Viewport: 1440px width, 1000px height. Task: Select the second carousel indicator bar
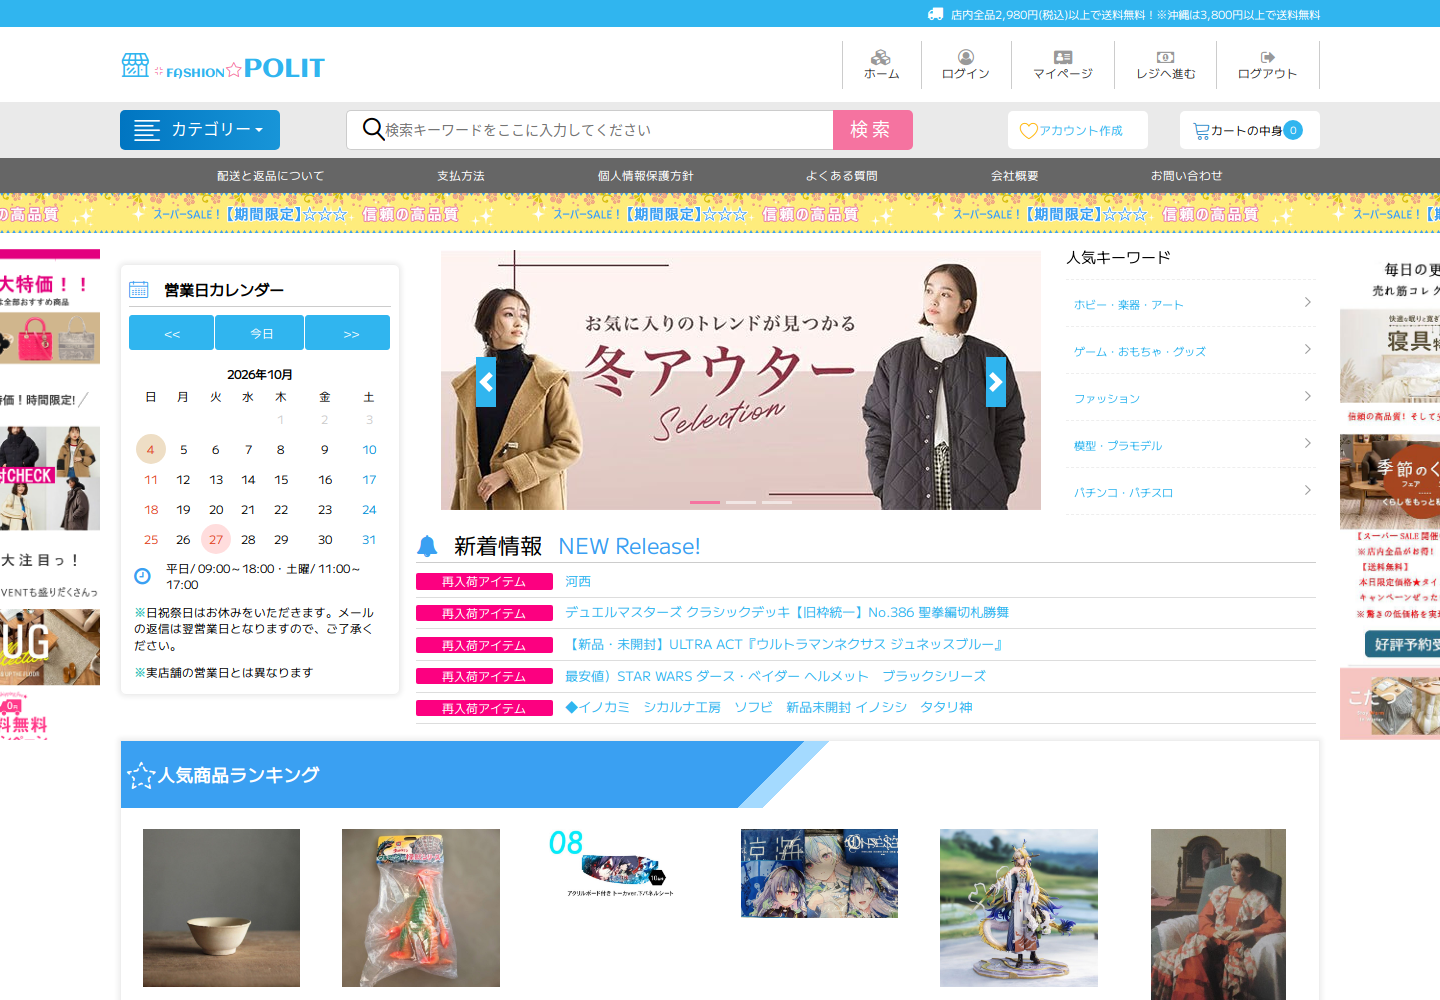click(741, 502)
